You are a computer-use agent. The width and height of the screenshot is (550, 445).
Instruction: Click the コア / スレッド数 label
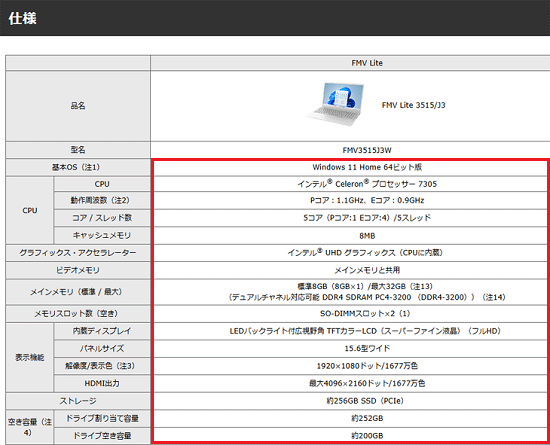[x=102, y=218]
